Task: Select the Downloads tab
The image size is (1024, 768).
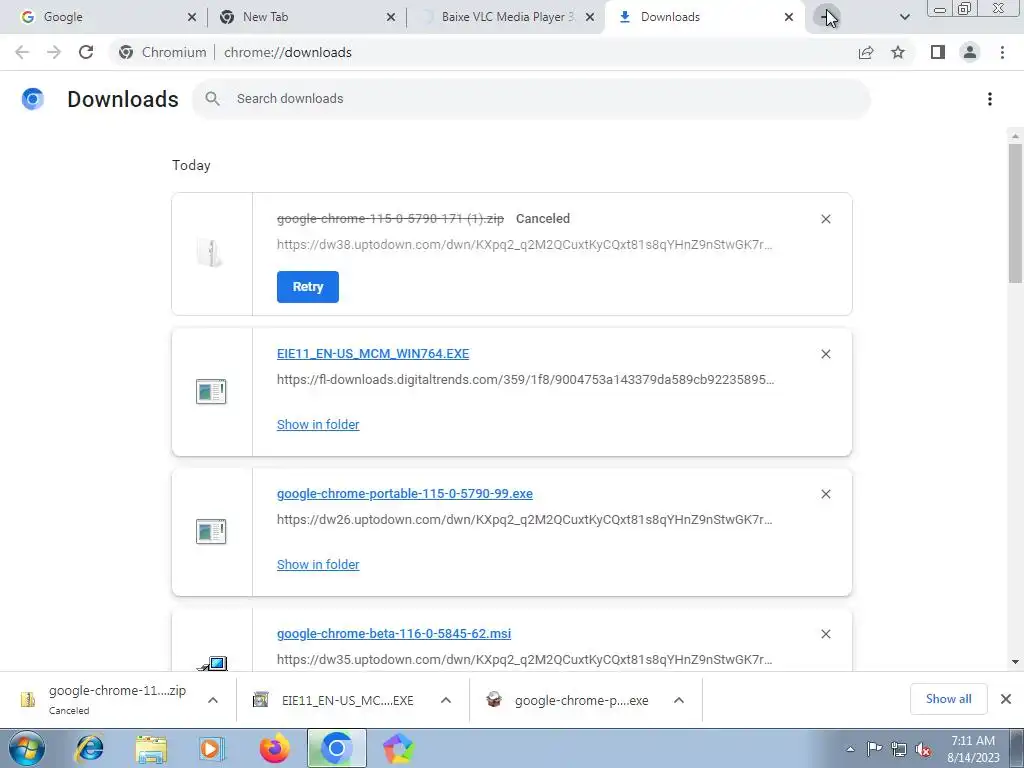Action: tap(705, 17)
